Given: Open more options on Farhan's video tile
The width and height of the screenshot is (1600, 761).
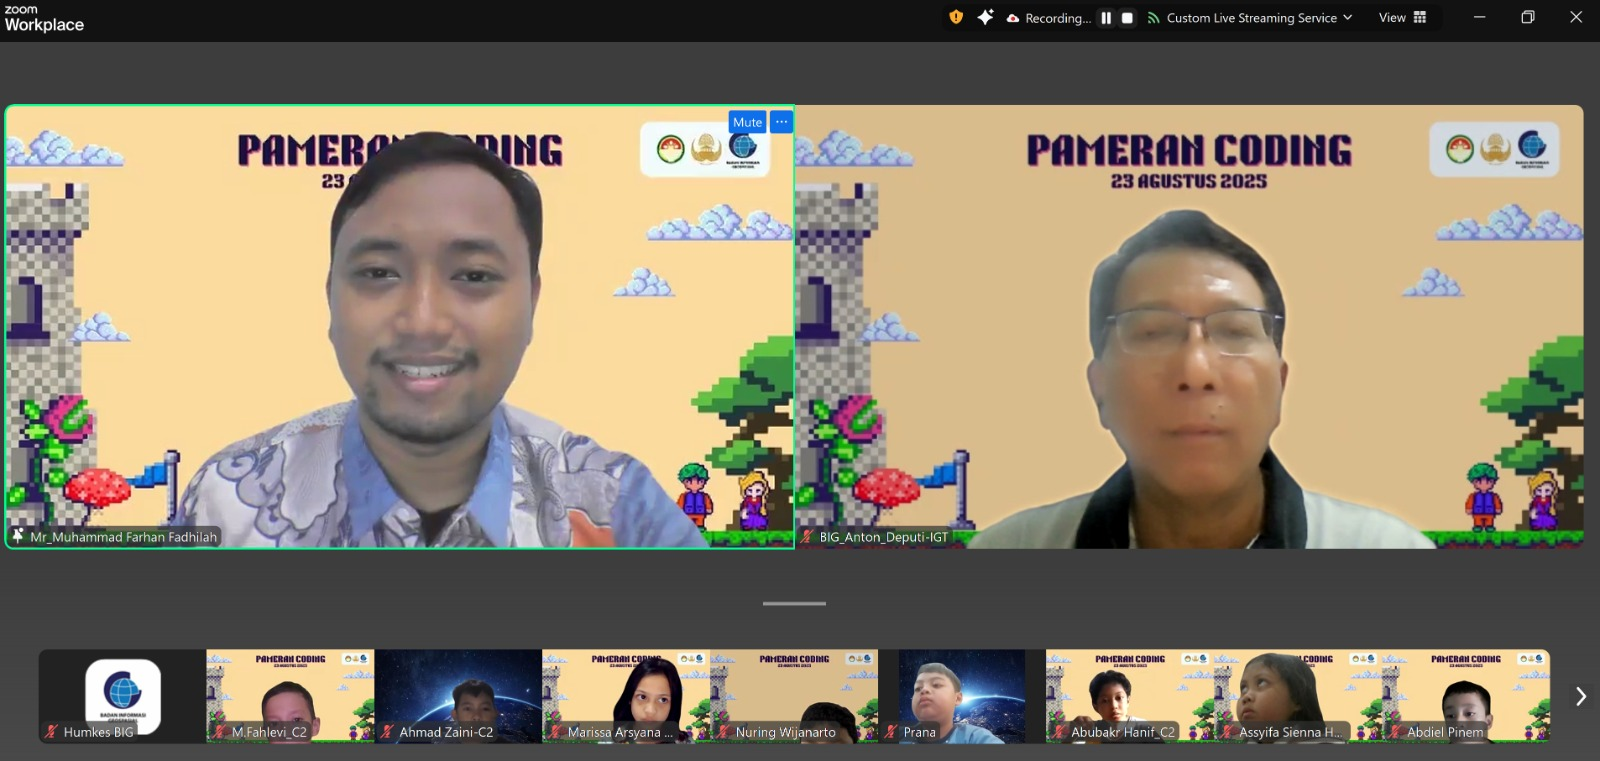Looking at the screenshot, I should 782,122.
